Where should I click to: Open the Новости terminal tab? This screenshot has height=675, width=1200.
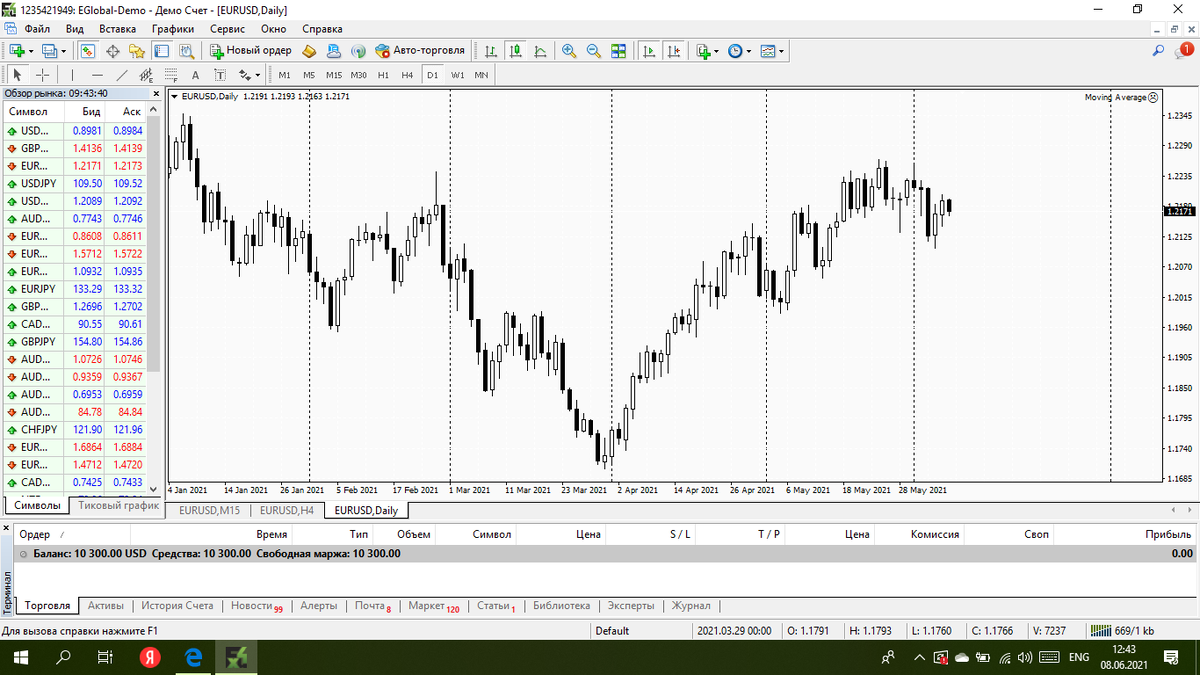[256, 605]
